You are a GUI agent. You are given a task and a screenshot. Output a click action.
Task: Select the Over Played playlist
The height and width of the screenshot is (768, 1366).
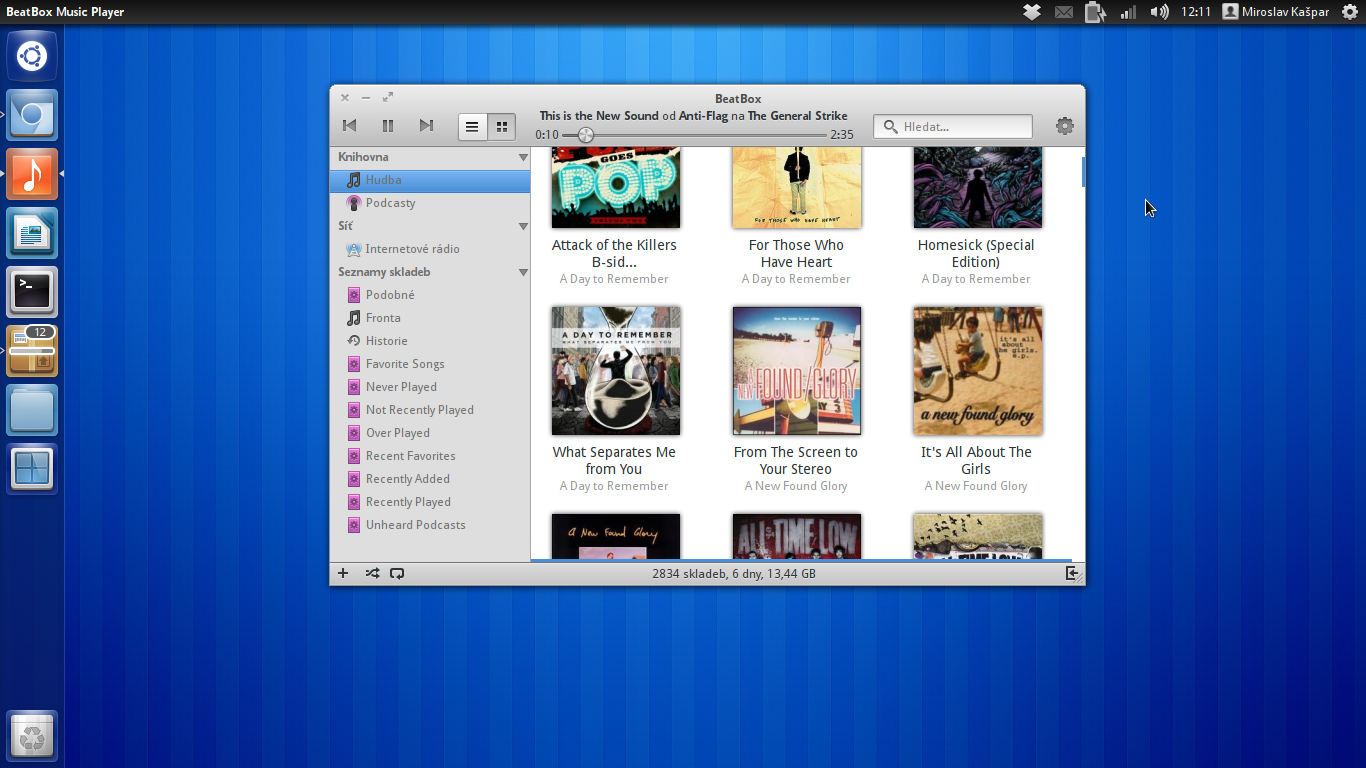click(x=430, y=433)
